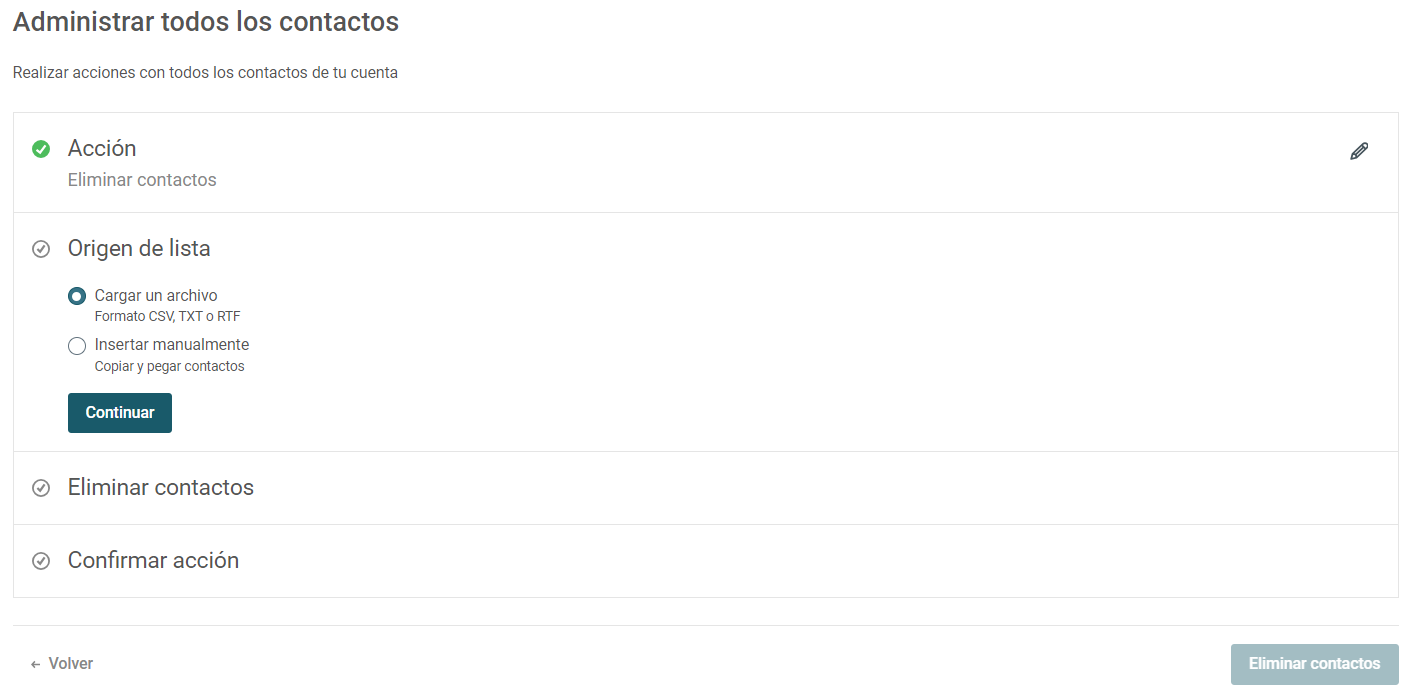1407x691 pixels.
Task: Click the Copiar y pegar contactos description
Action: (x=170, y=366)
